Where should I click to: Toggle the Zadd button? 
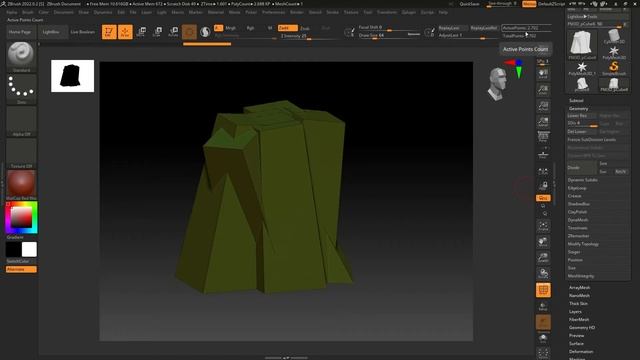pos(287,28)
